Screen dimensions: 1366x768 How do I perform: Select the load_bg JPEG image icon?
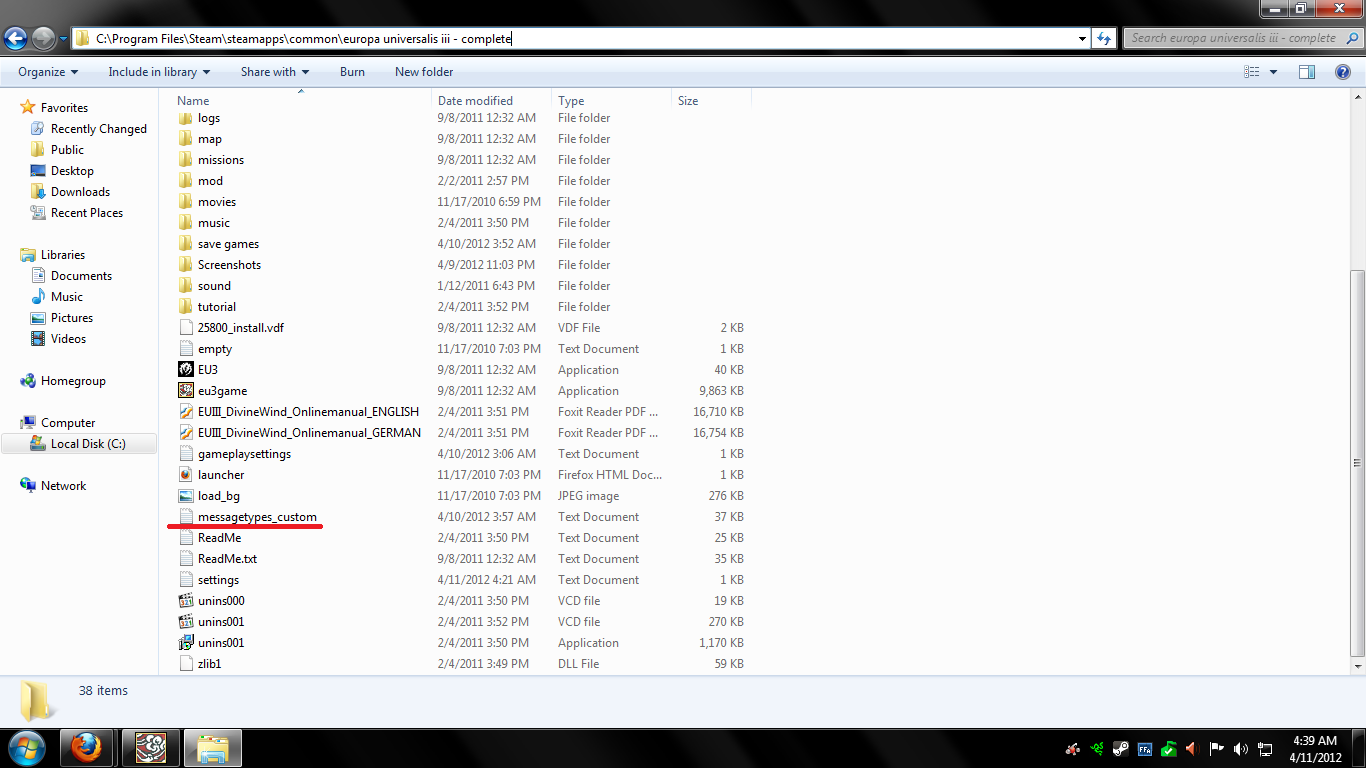pos(185,496)
